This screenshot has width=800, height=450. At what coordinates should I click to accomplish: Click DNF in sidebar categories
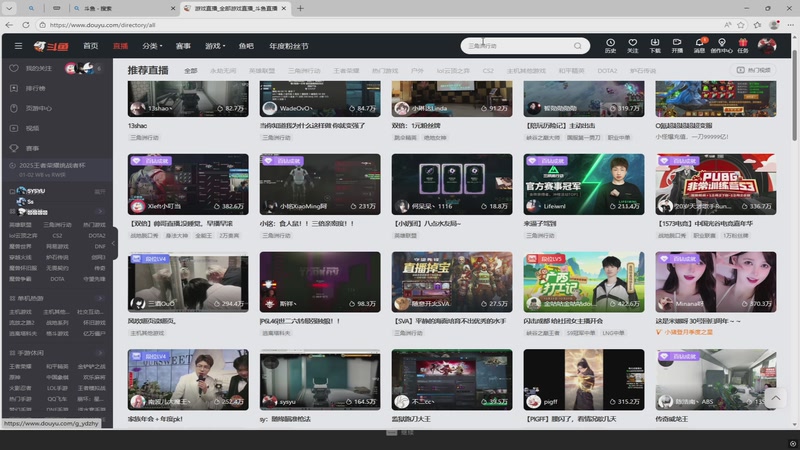coord(99,246)
